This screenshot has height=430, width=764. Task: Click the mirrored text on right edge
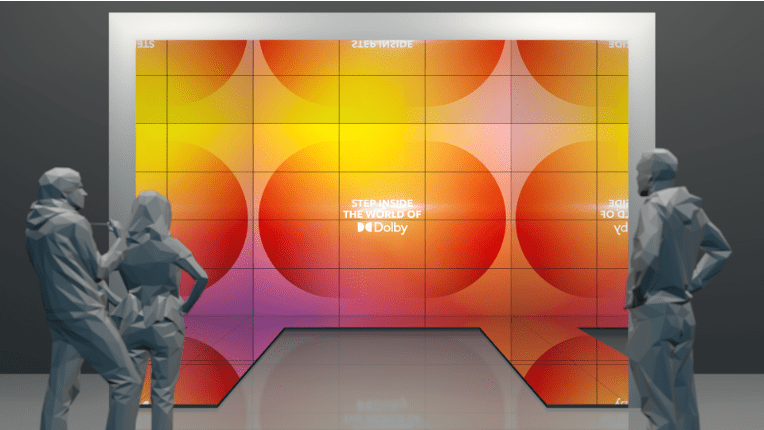tap(614, 215)
